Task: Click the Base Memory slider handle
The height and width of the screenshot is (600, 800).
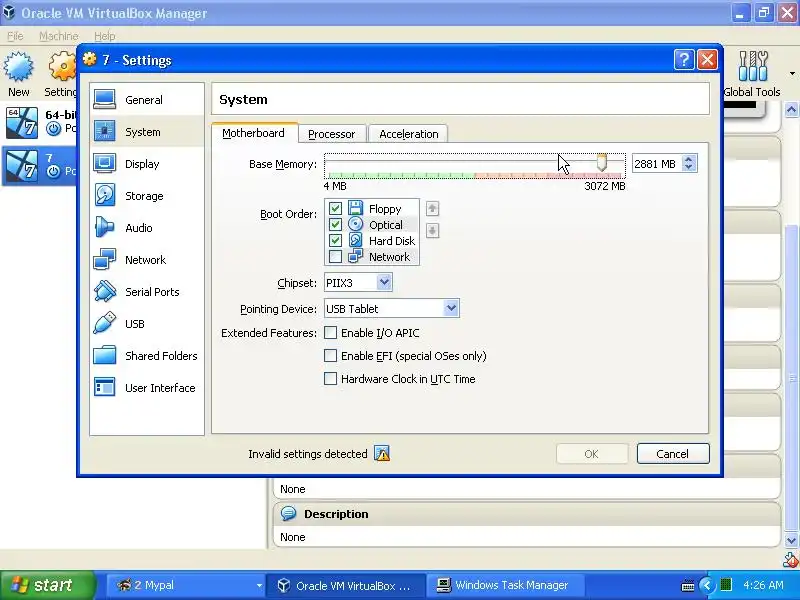Action: (602, 163)
